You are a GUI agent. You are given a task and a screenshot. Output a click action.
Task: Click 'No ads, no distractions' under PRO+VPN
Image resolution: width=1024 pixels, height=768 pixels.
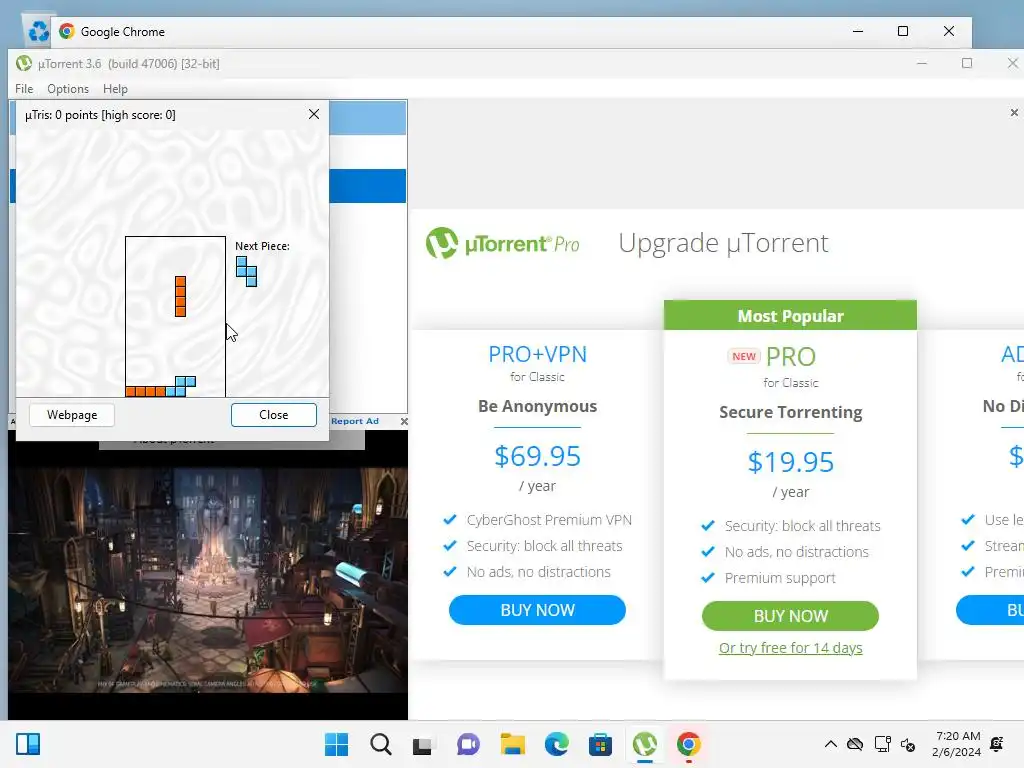click(x=538, y=572)
